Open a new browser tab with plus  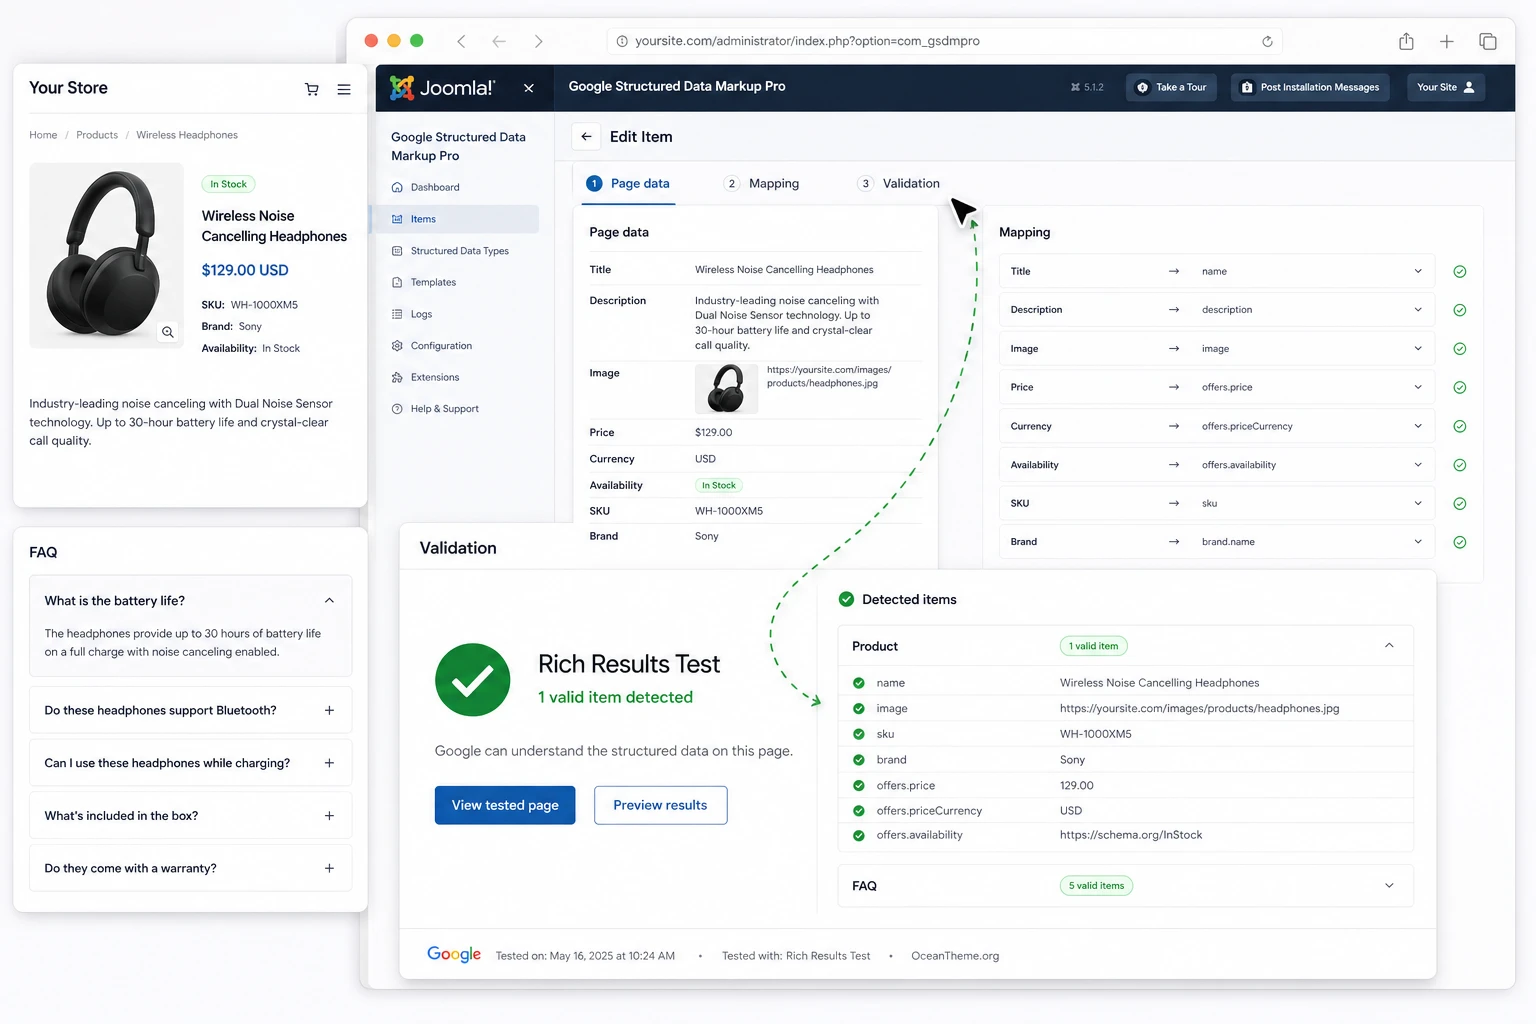click(1446, 41)
